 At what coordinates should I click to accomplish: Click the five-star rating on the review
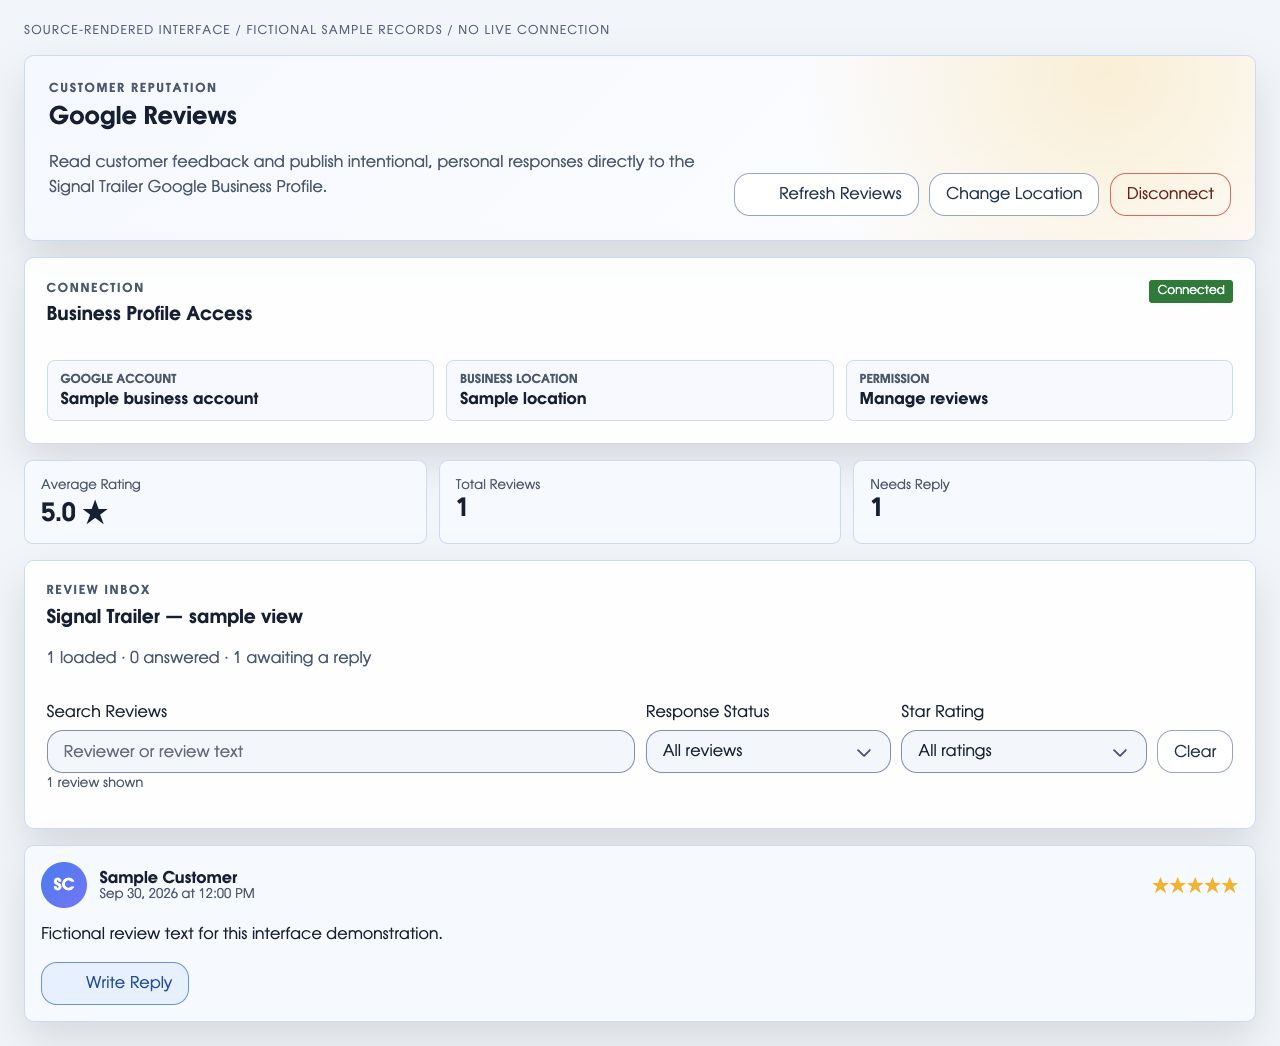(1195, 885)
